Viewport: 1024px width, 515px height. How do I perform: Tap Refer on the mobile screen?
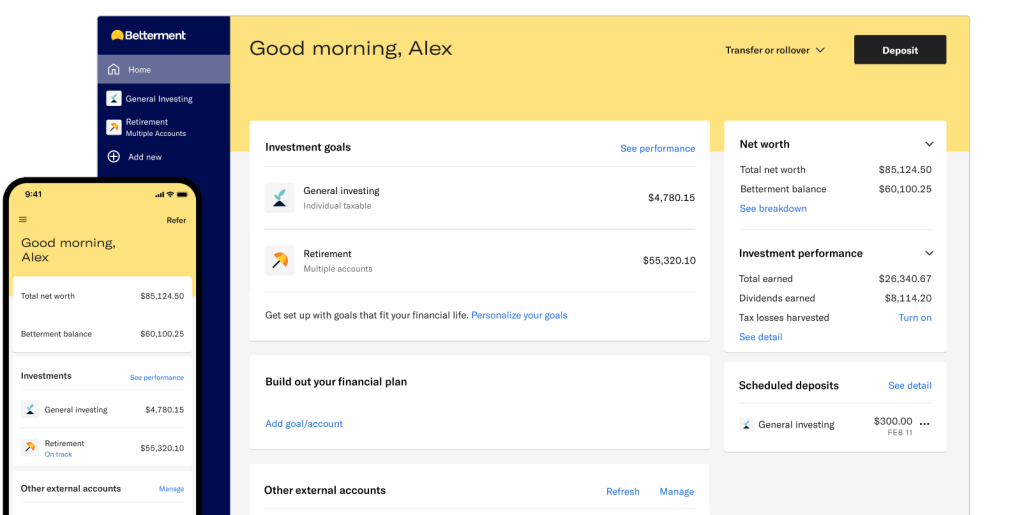coord(176,220)
